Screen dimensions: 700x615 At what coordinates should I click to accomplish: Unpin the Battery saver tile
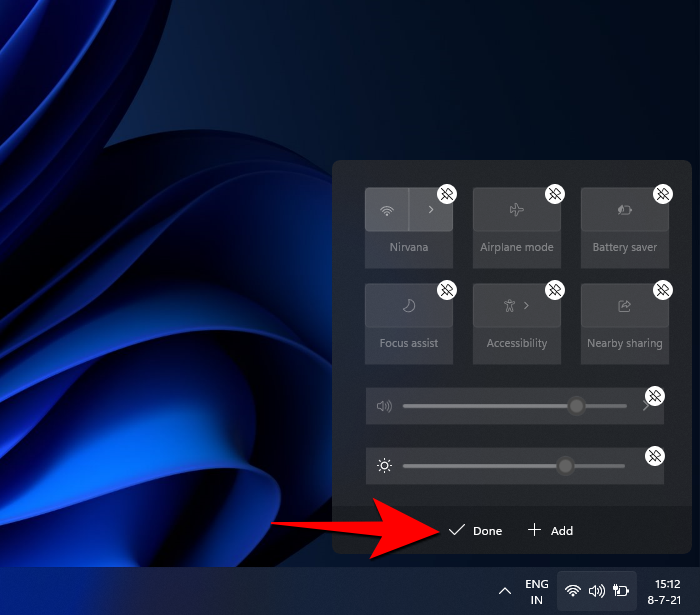click(662, 194)
